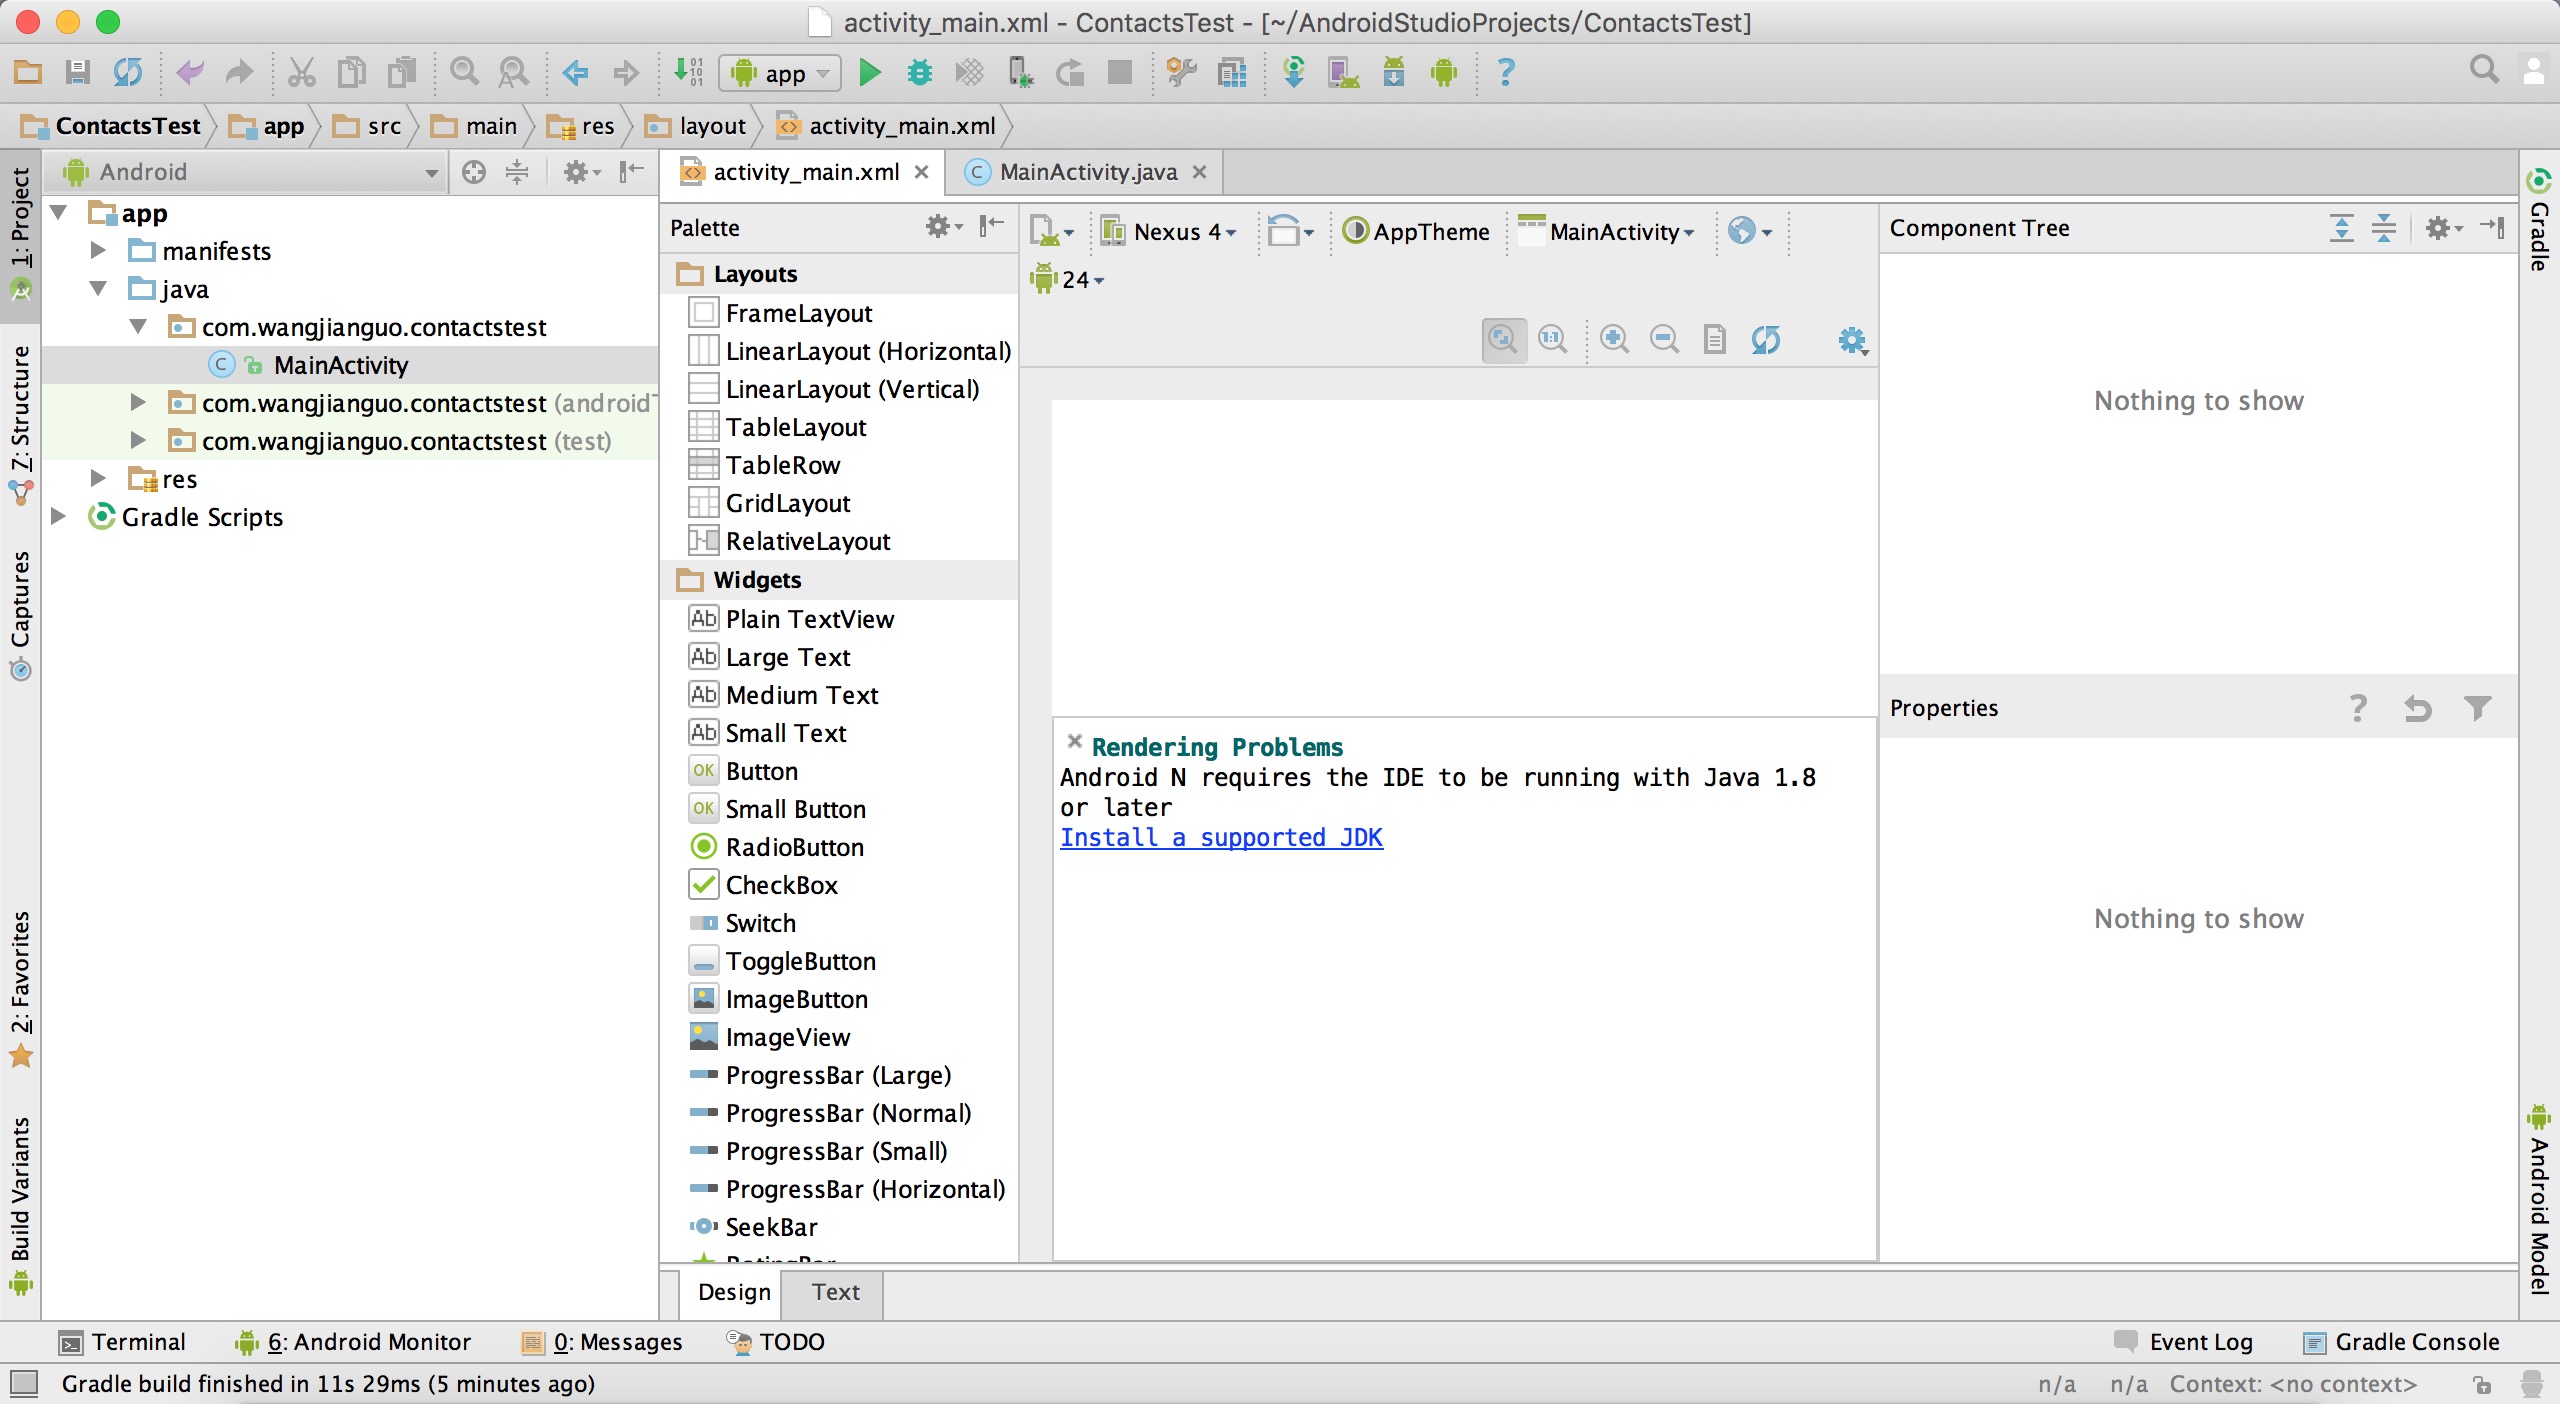Open the API level 24 dropdown

tap(1067, 279)
